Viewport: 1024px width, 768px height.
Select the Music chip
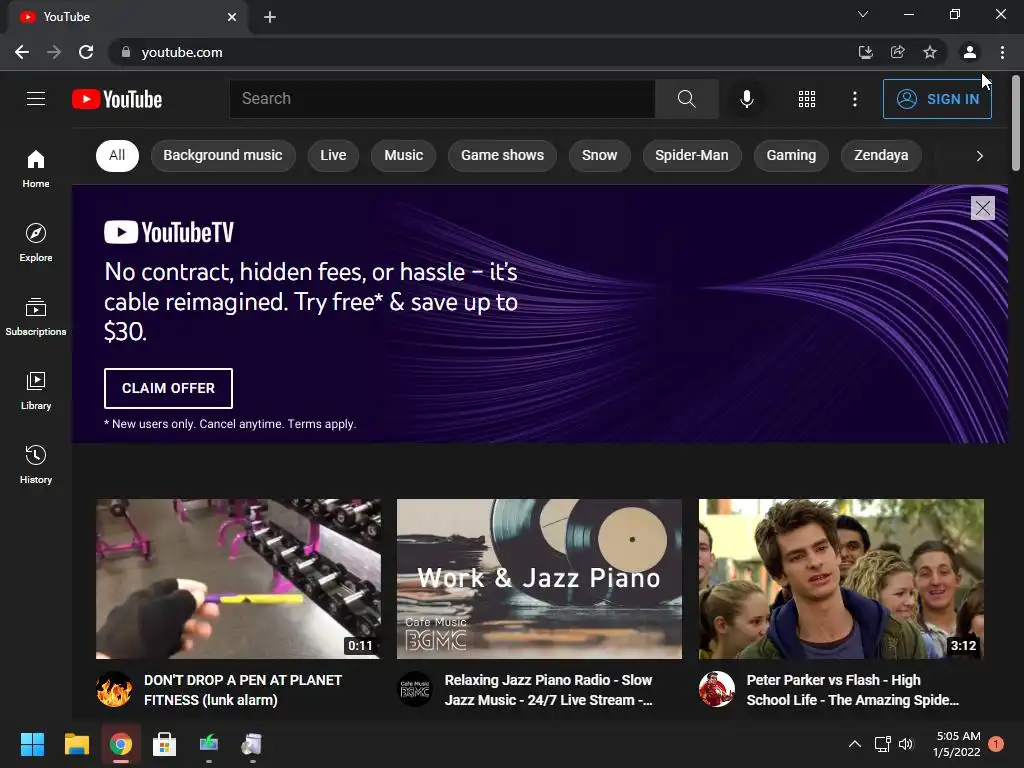point(404,155)
